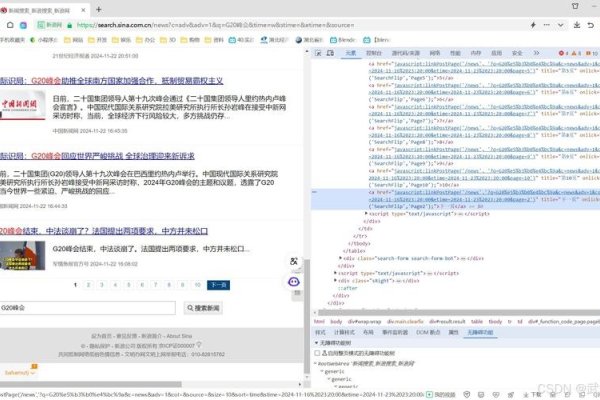Screen dimensions: 600x400
Task: Enable full-page accessibility tree checkbox
Action: 317,353
